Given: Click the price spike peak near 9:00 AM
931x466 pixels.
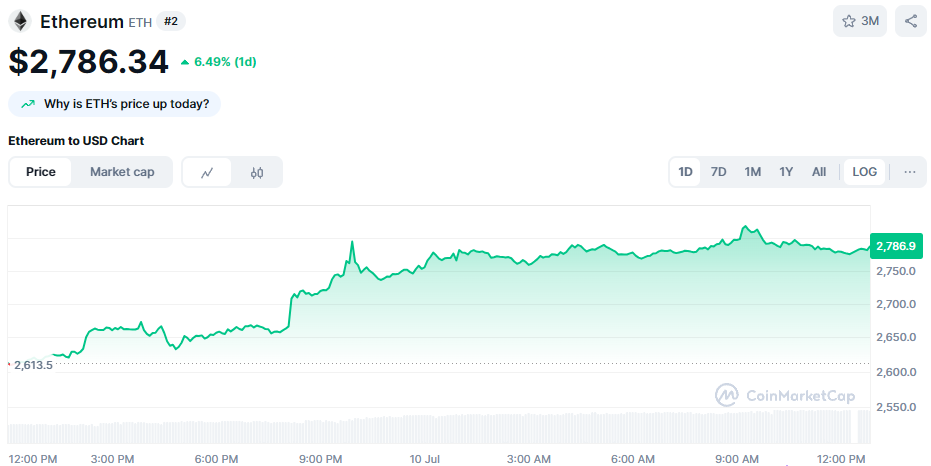Looking at the screenshot, I should [745, 227].
